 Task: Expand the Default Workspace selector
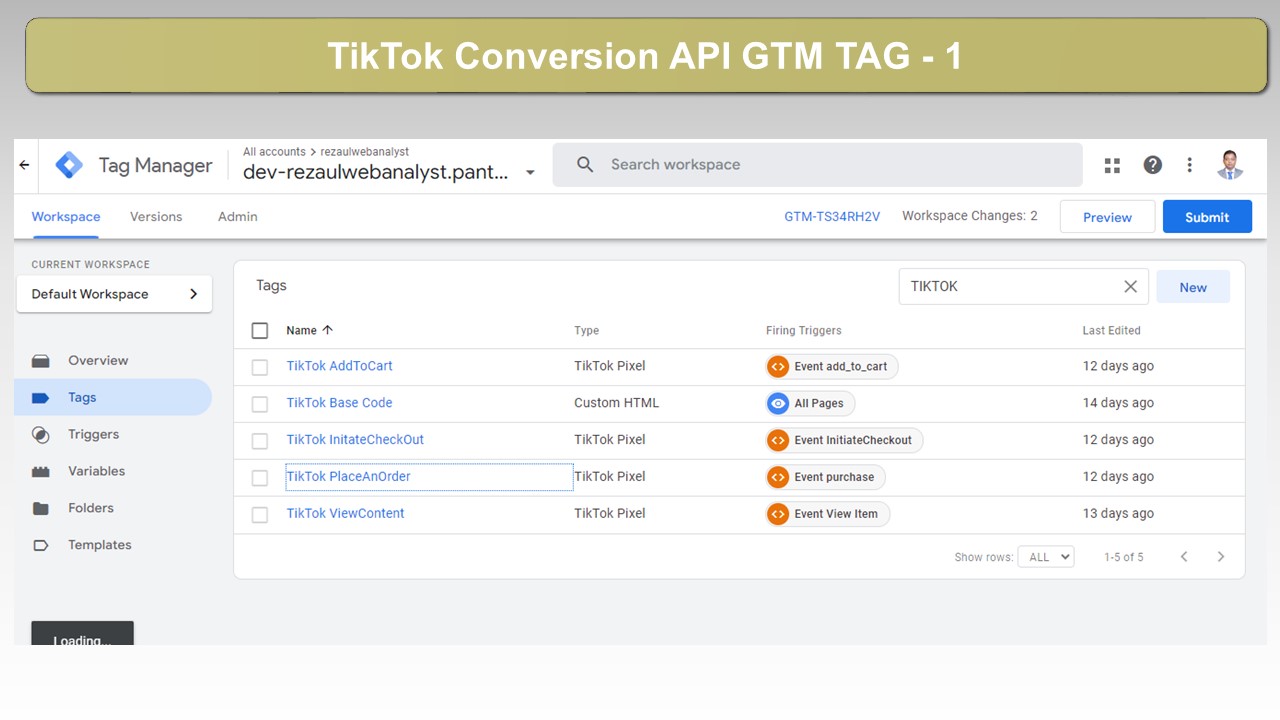pos(114,294)
